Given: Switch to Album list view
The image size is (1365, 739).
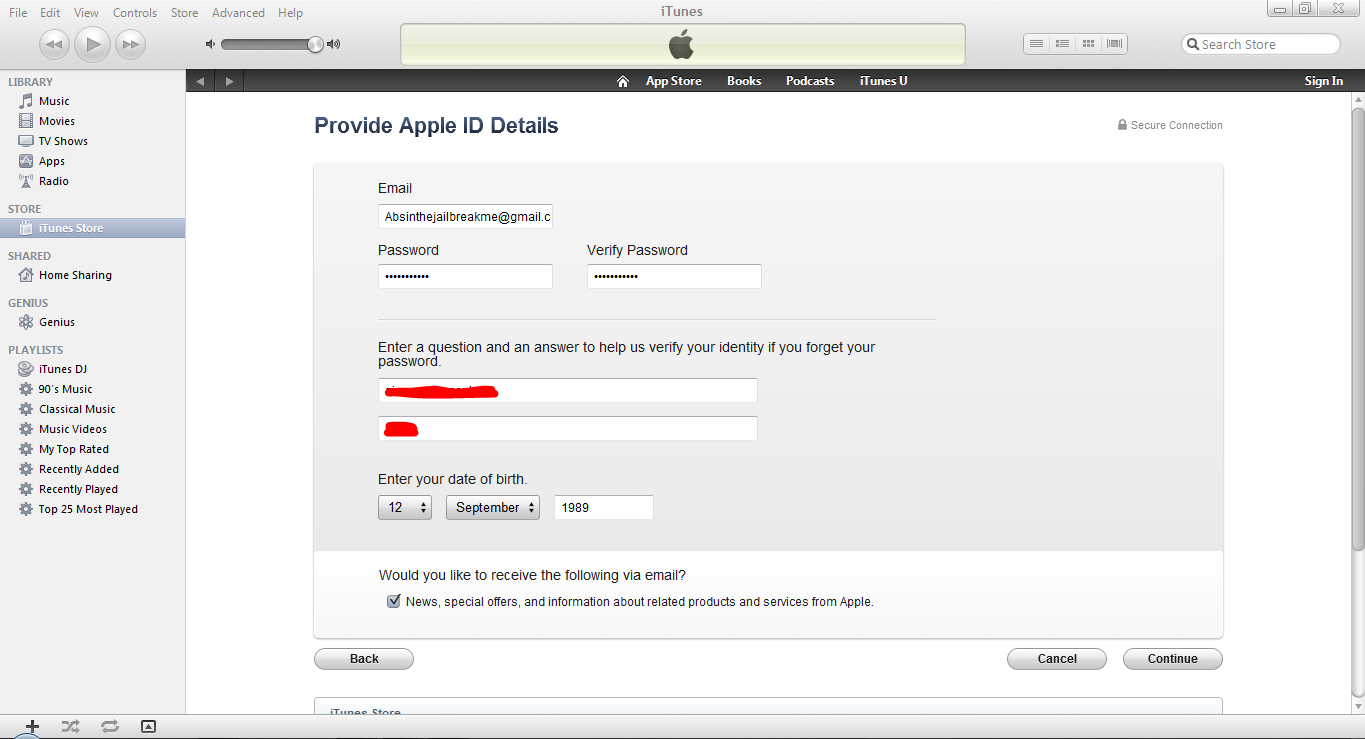Looking at the screenshot, I should [x=1063, y=44].
